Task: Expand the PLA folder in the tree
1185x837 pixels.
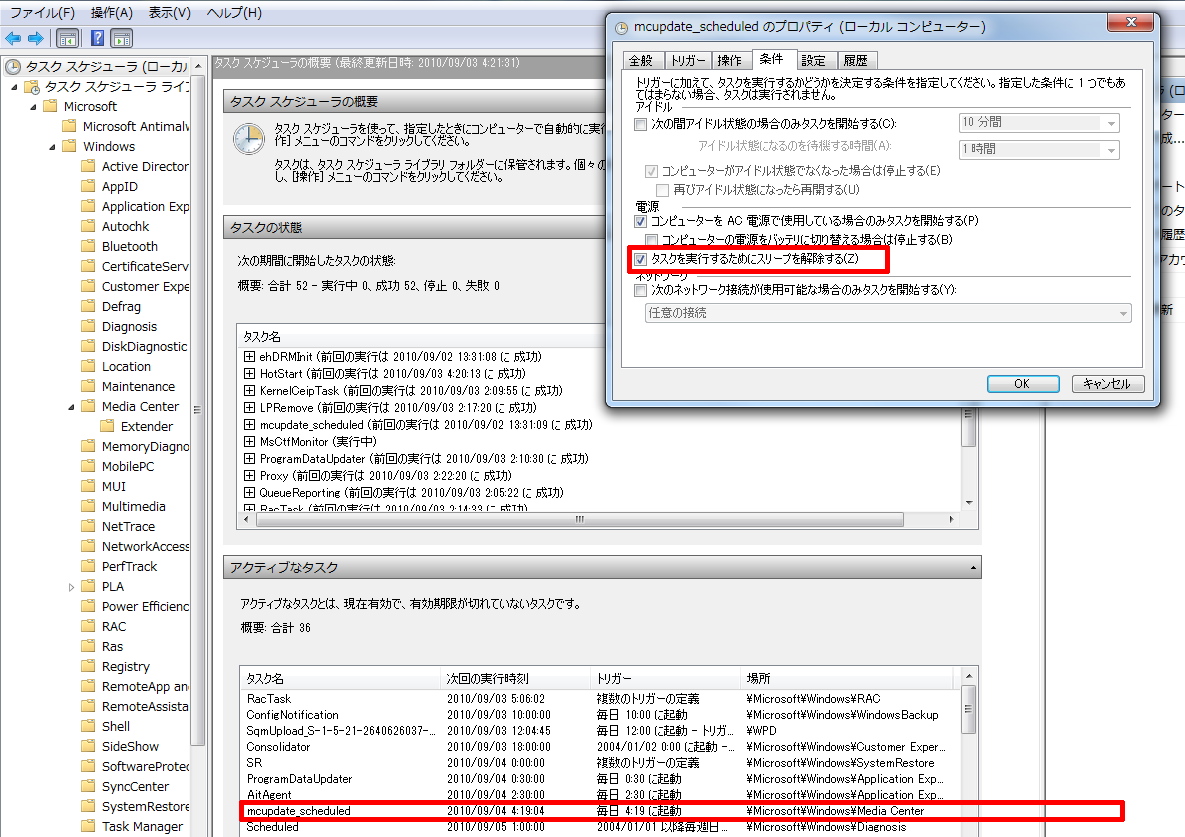Action: tap(71, 587)
